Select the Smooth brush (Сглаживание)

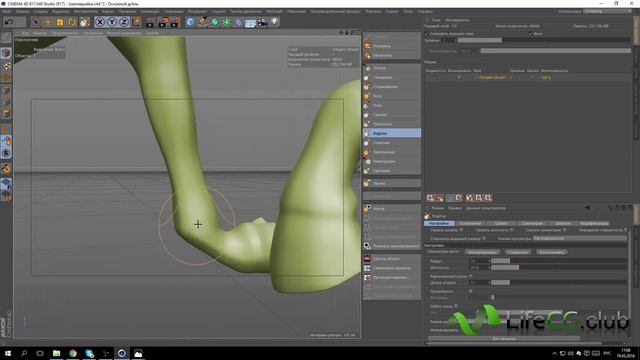point(392,87)
